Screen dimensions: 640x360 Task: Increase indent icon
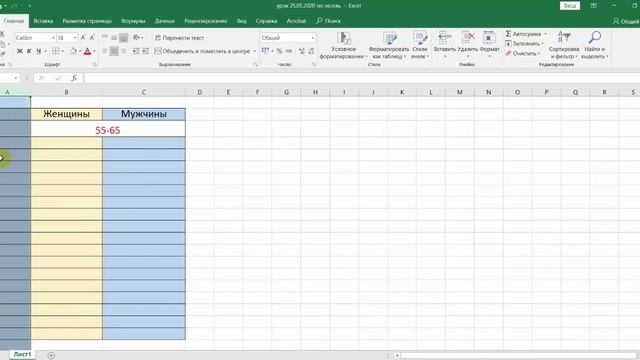point(145,51)
